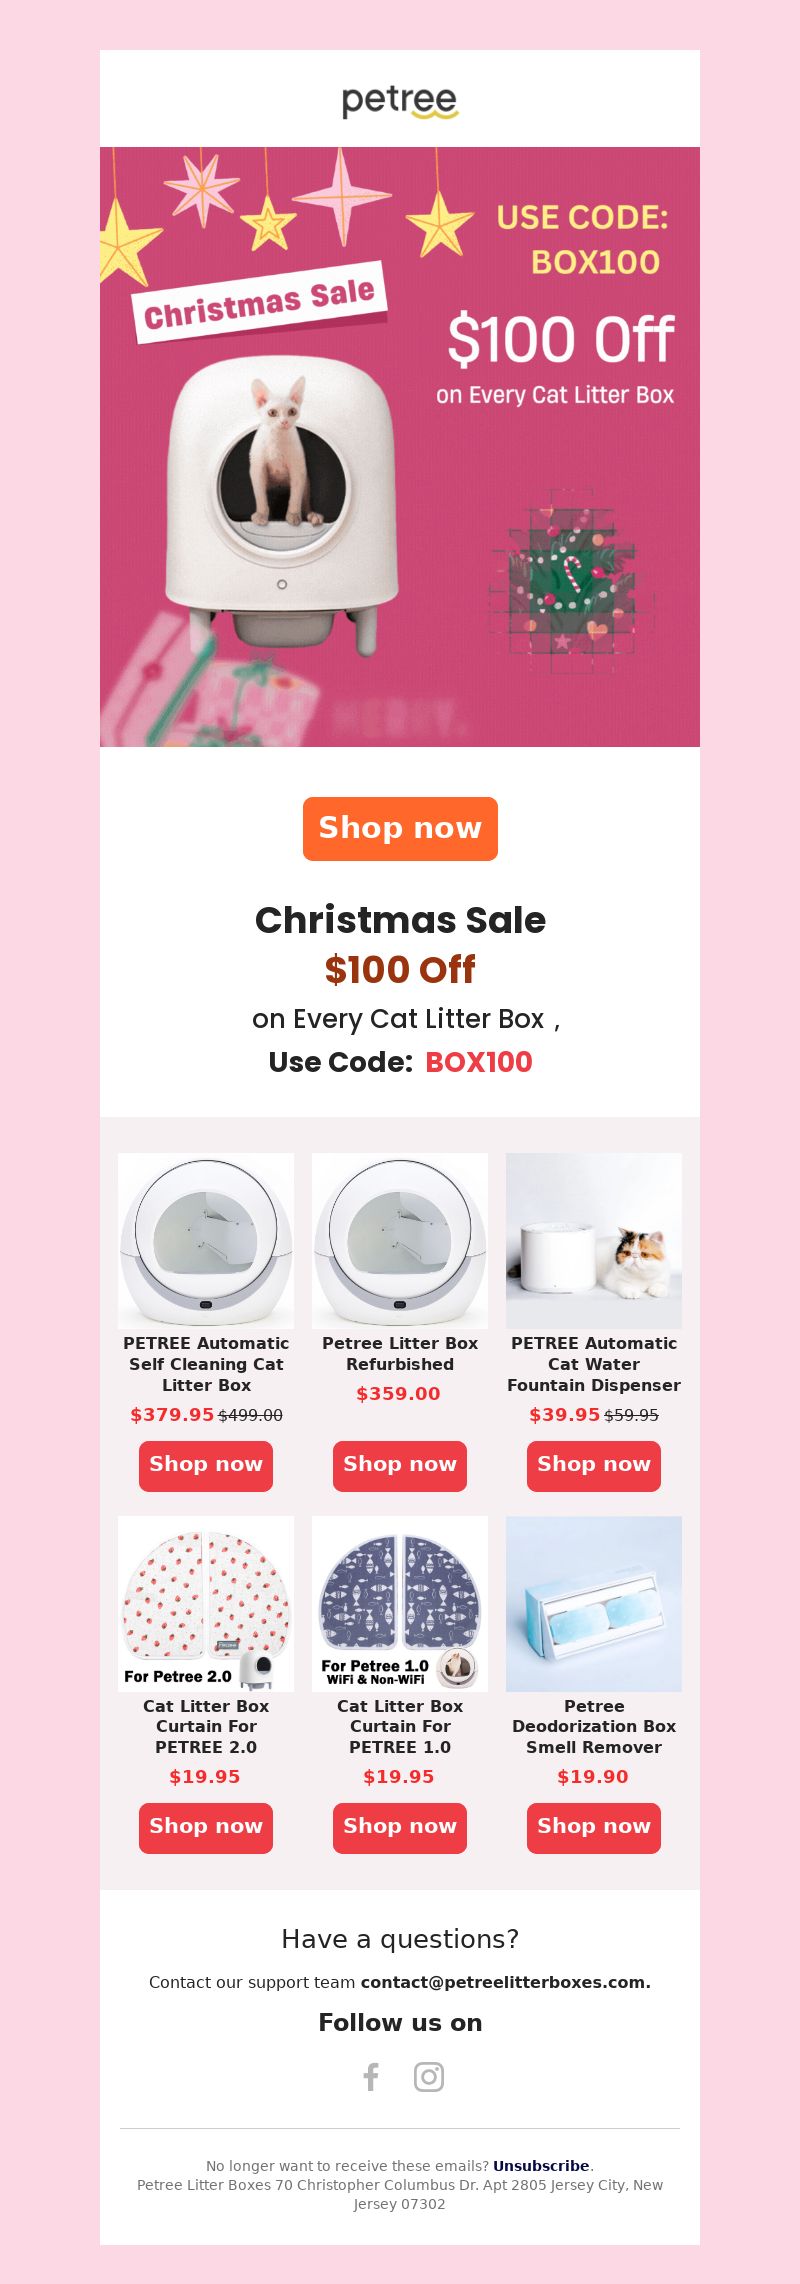800x2284 pixels.
Task: Open the Christmas Sale hero banner image
Action: tap(400, 447)
